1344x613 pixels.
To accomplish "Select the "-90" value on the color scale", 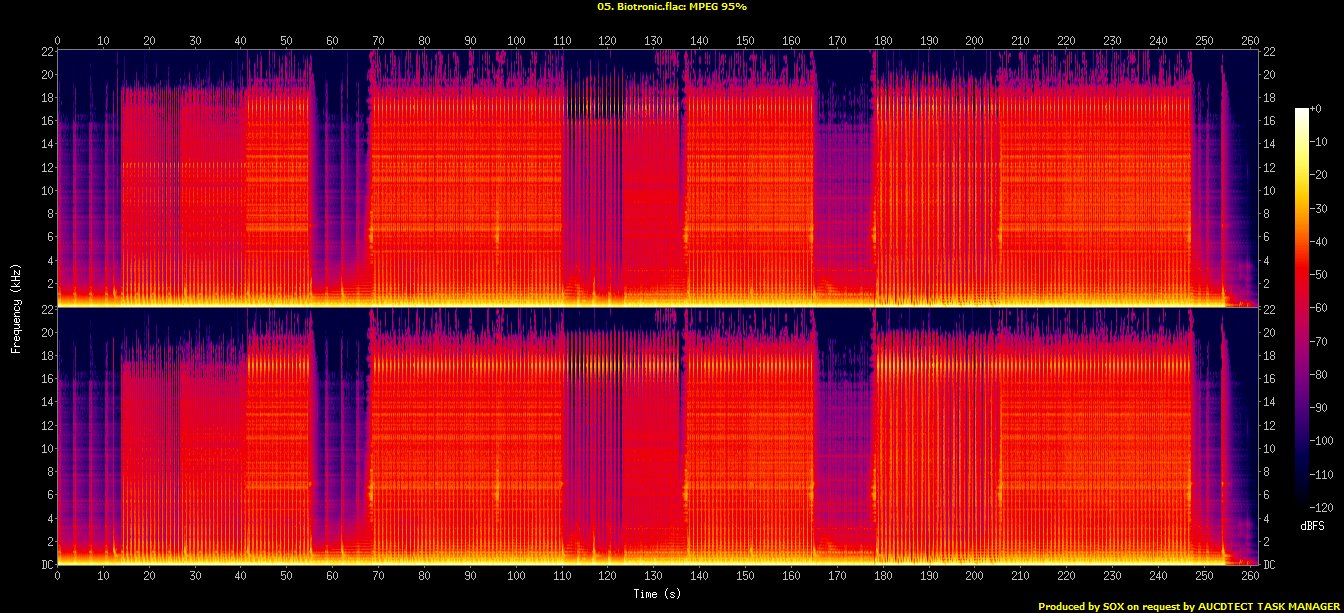I will pyautogui.click(x=1318, y=407).
